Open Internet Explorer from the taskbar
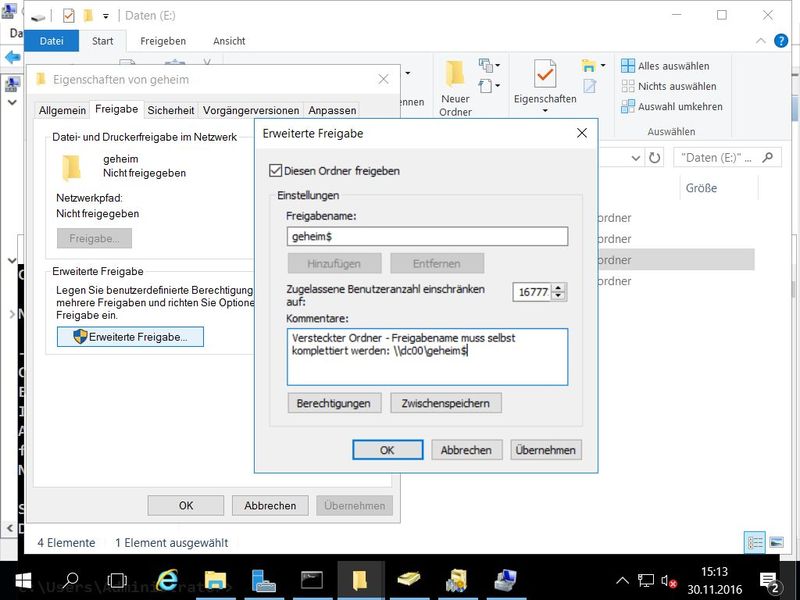 click(x=166, y=579)
